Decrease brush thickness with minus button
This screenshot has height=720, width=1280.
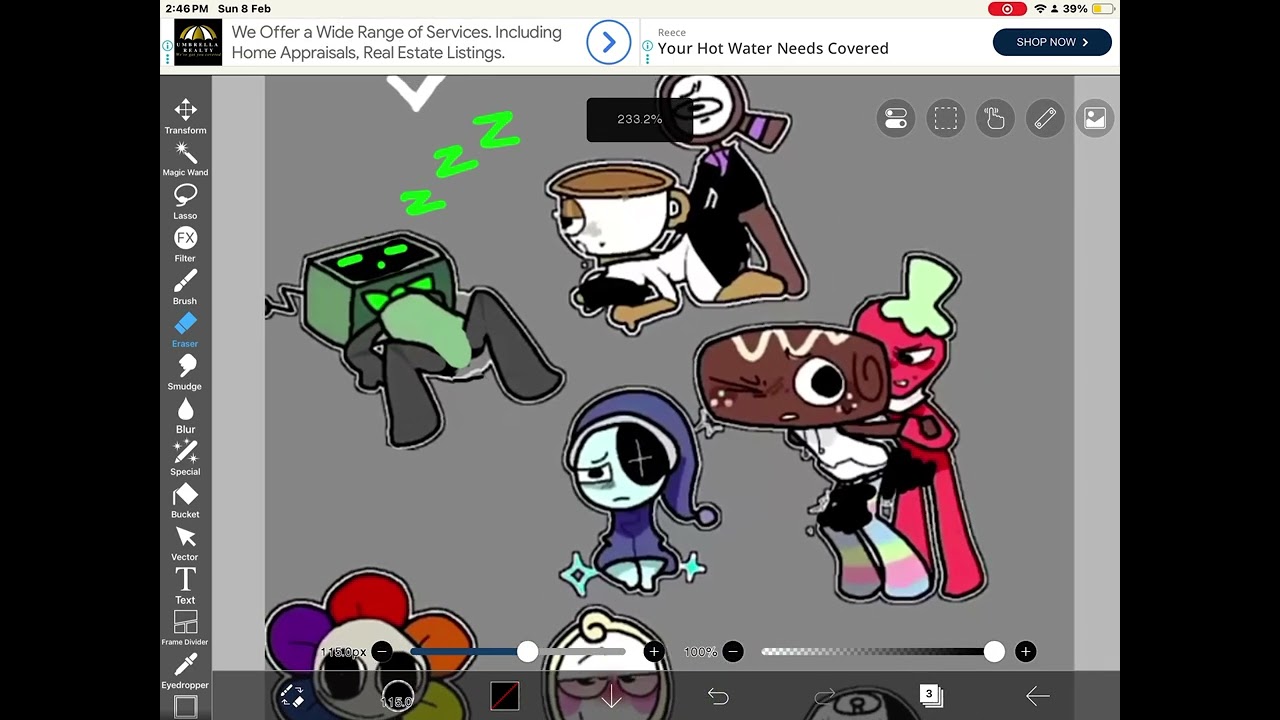pos(382,652)
